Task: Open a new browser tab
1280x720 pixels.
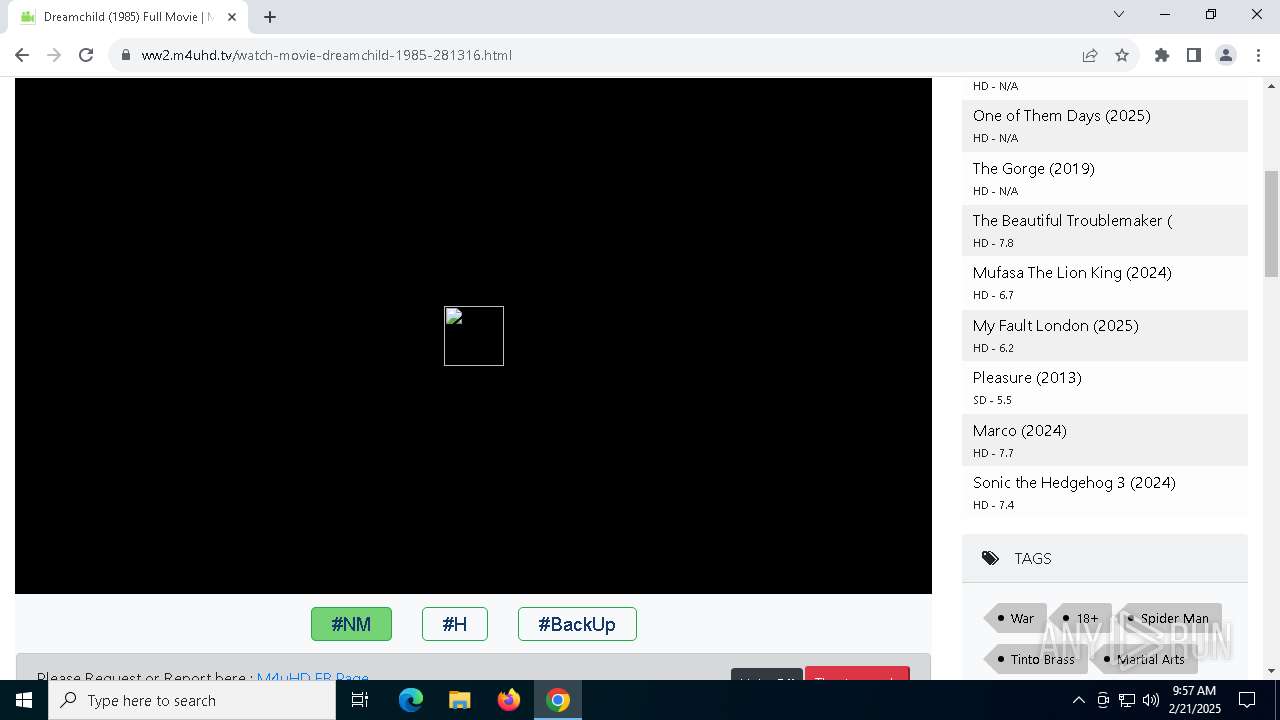Action: (270, 17)
